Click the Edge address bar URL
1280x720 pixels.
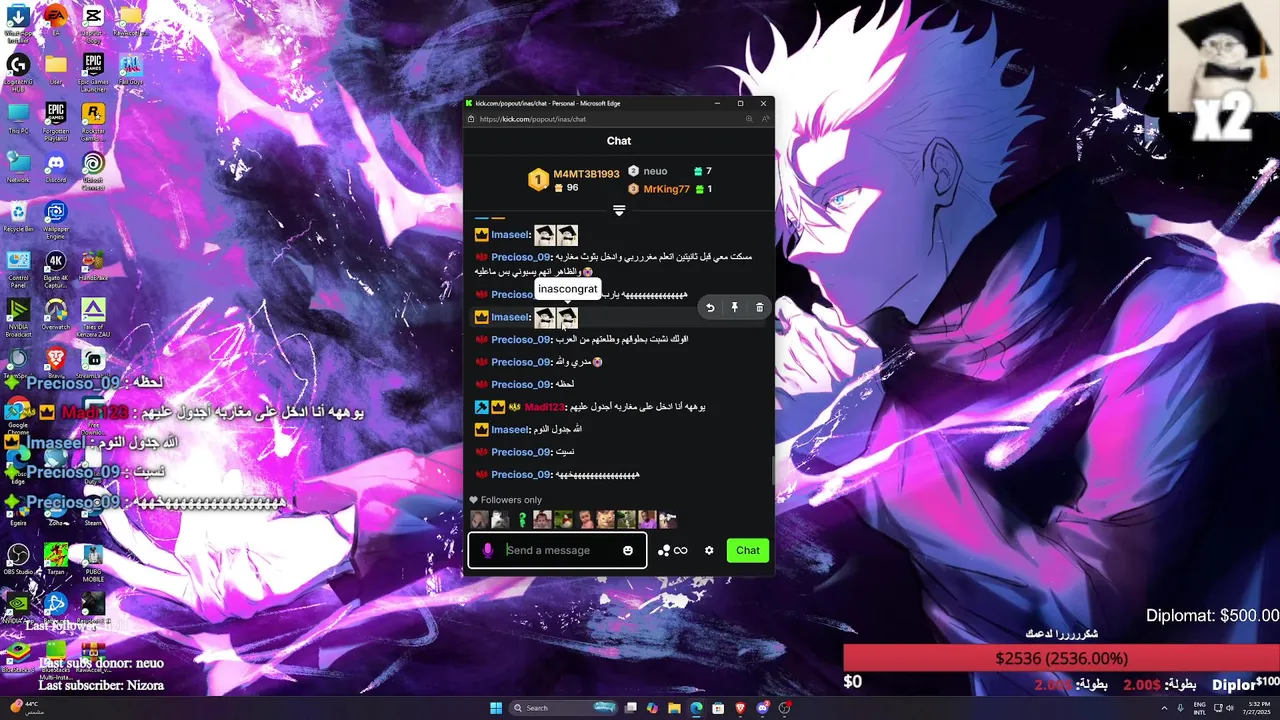tap(533, 119)
